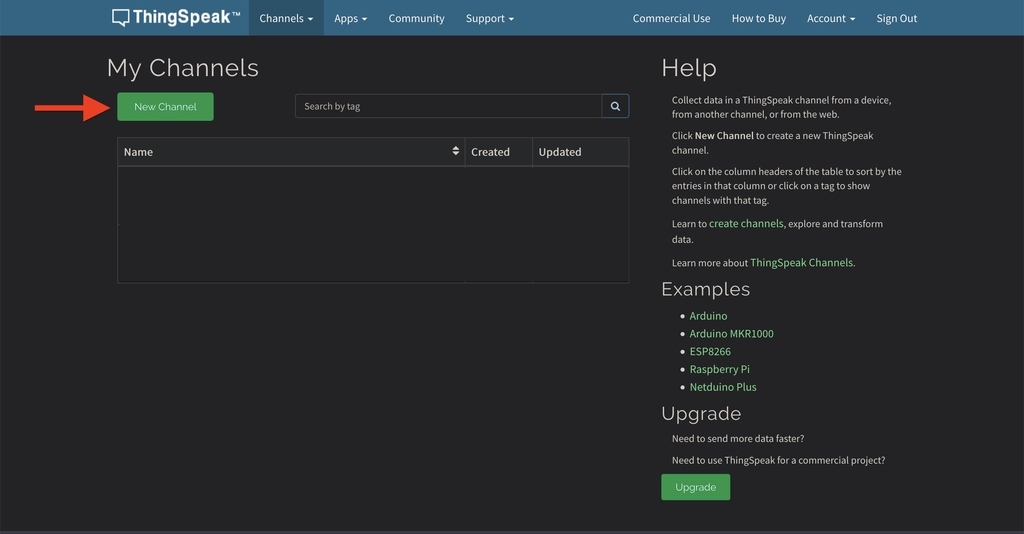The height and width of the screenshot is (534, 1024).
Task: Expand the Support dropdown menu
Action: [x=490, y=18]
